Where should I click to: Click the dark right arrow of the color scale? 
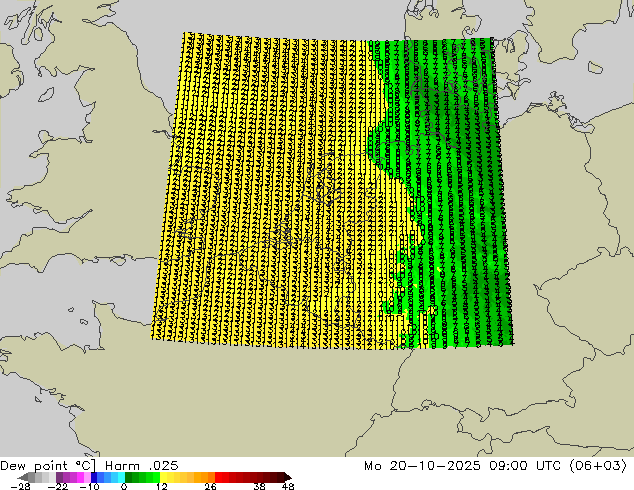pos(288,477)
